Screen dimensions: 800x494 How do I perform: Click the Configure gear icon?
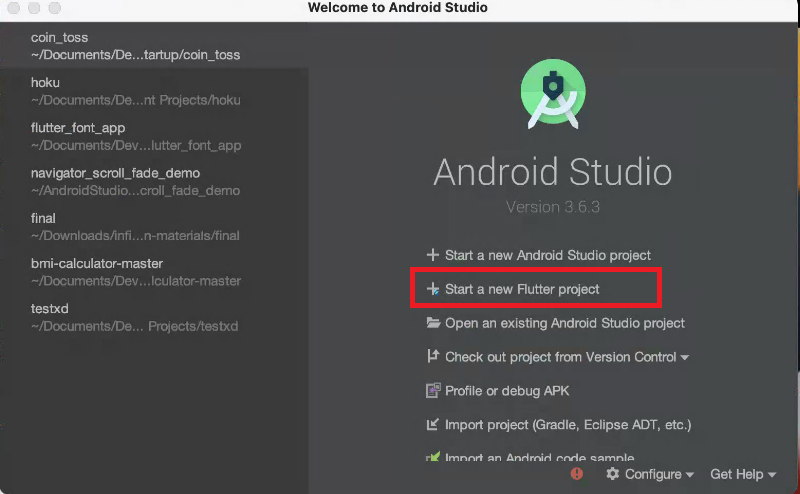tap(612, 474)
